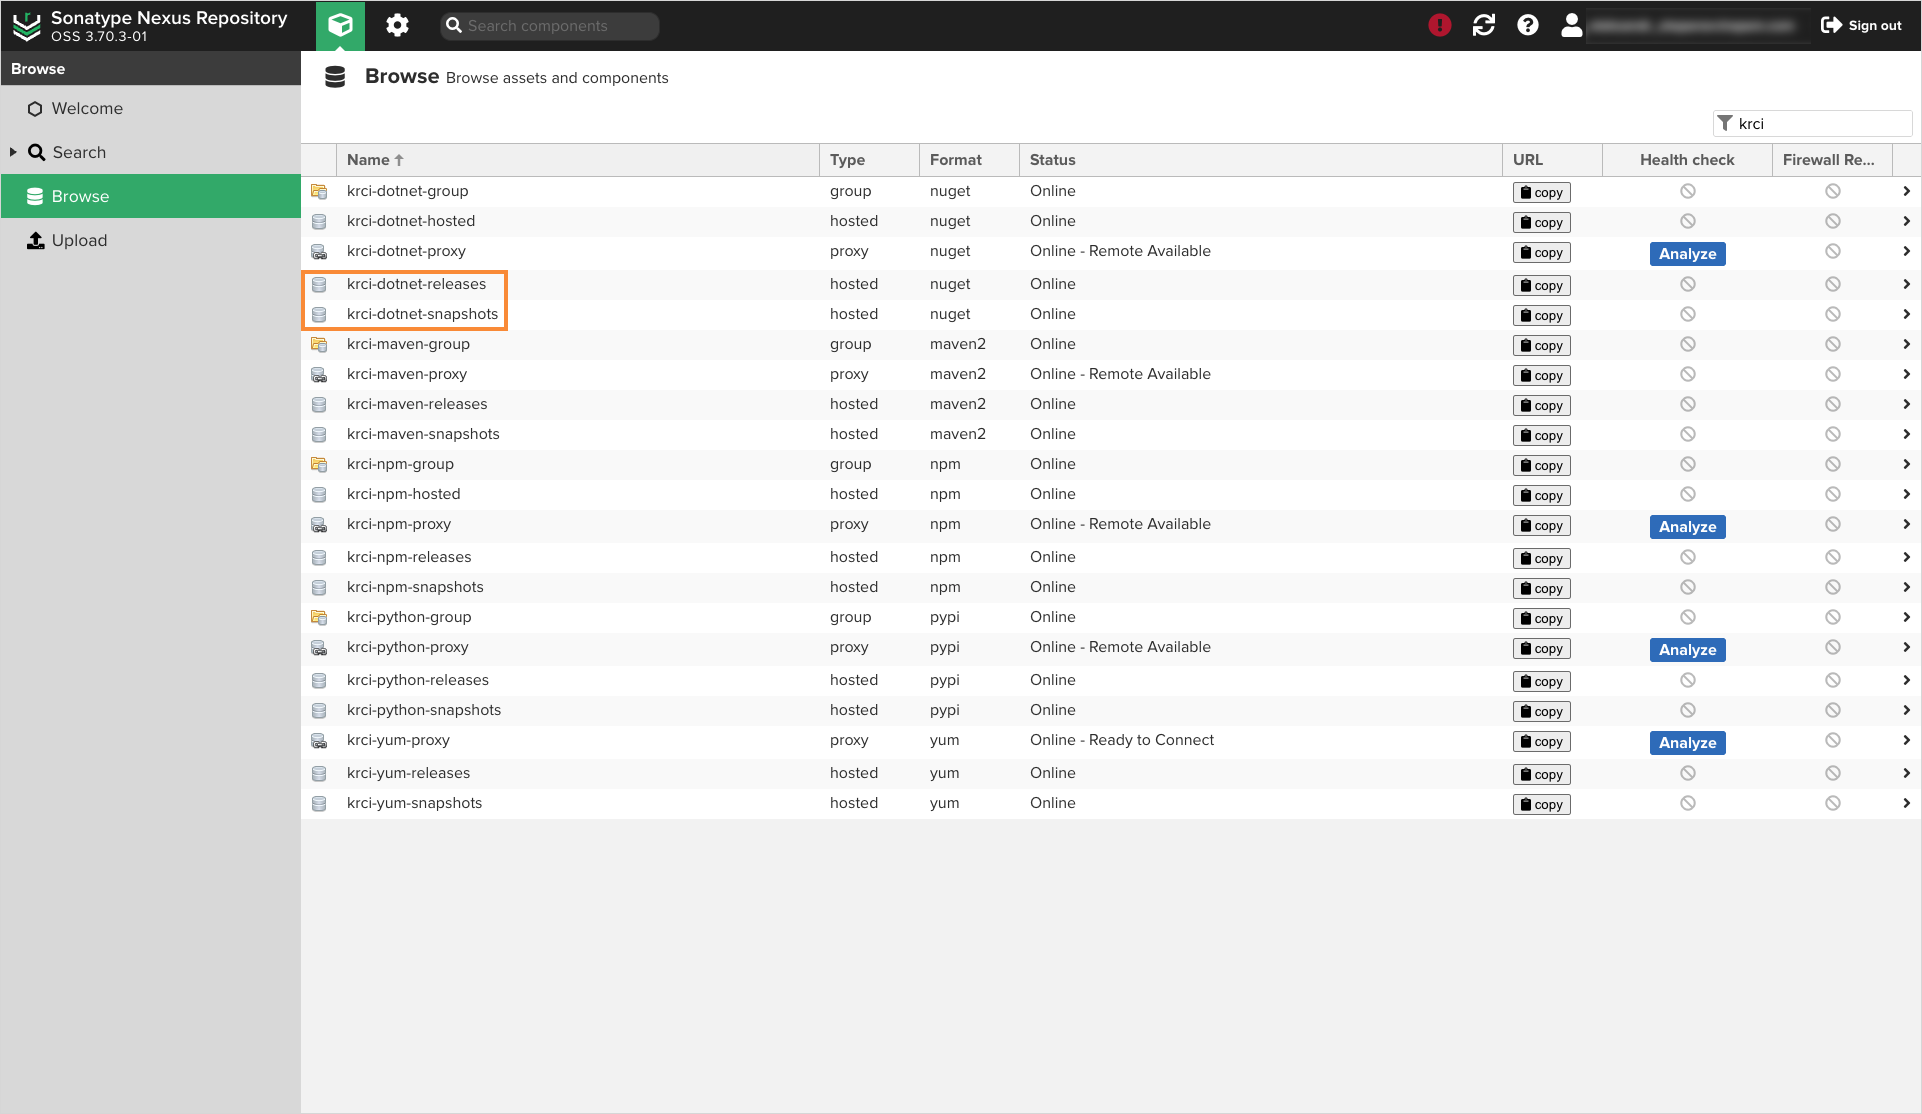Open the Upload section in the sidebar
1922x1114 pixels.
[78, 240]
